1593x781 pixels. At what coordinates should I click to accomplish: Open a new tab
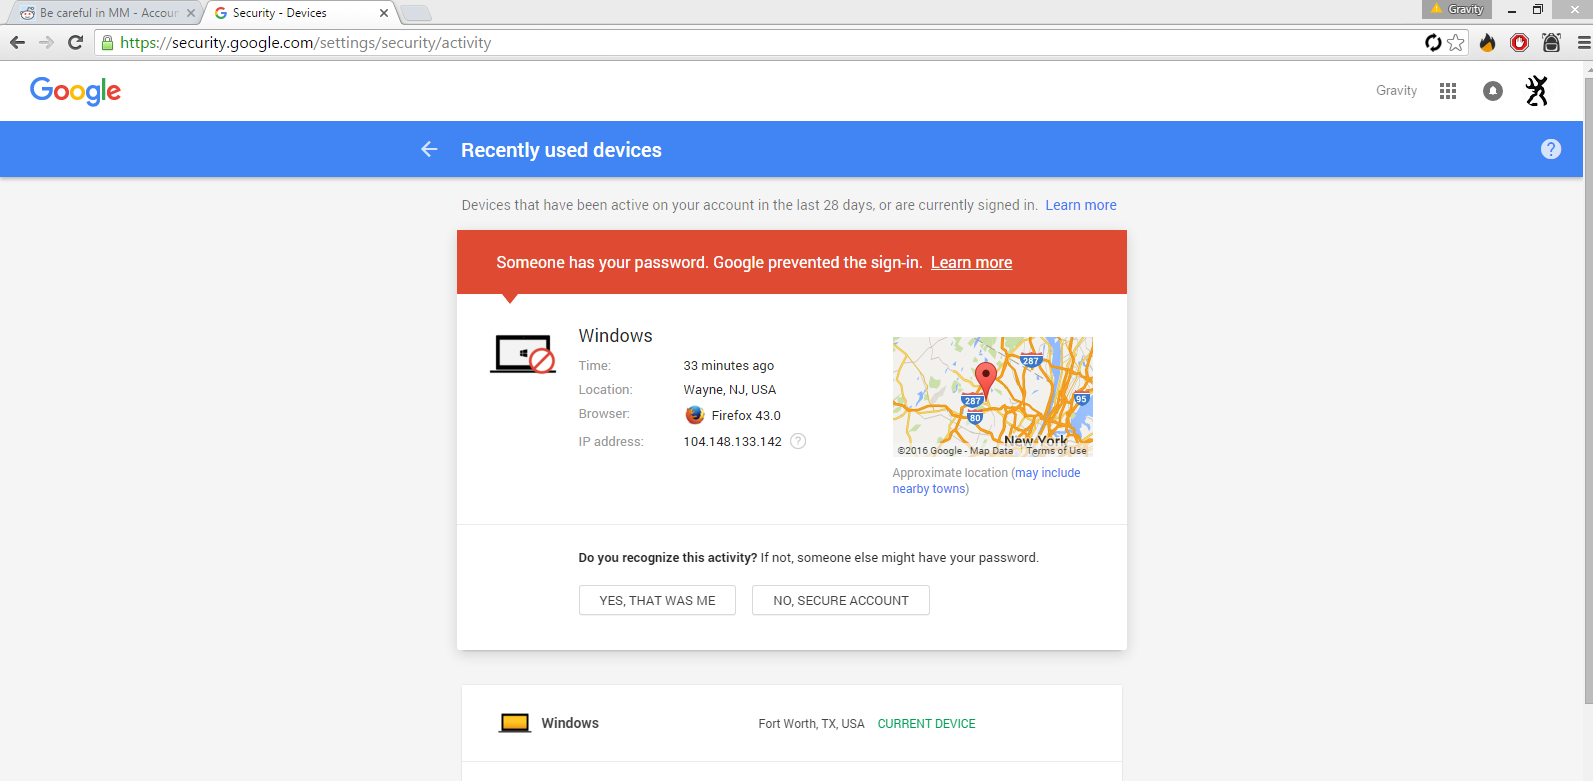pos(416,13)
